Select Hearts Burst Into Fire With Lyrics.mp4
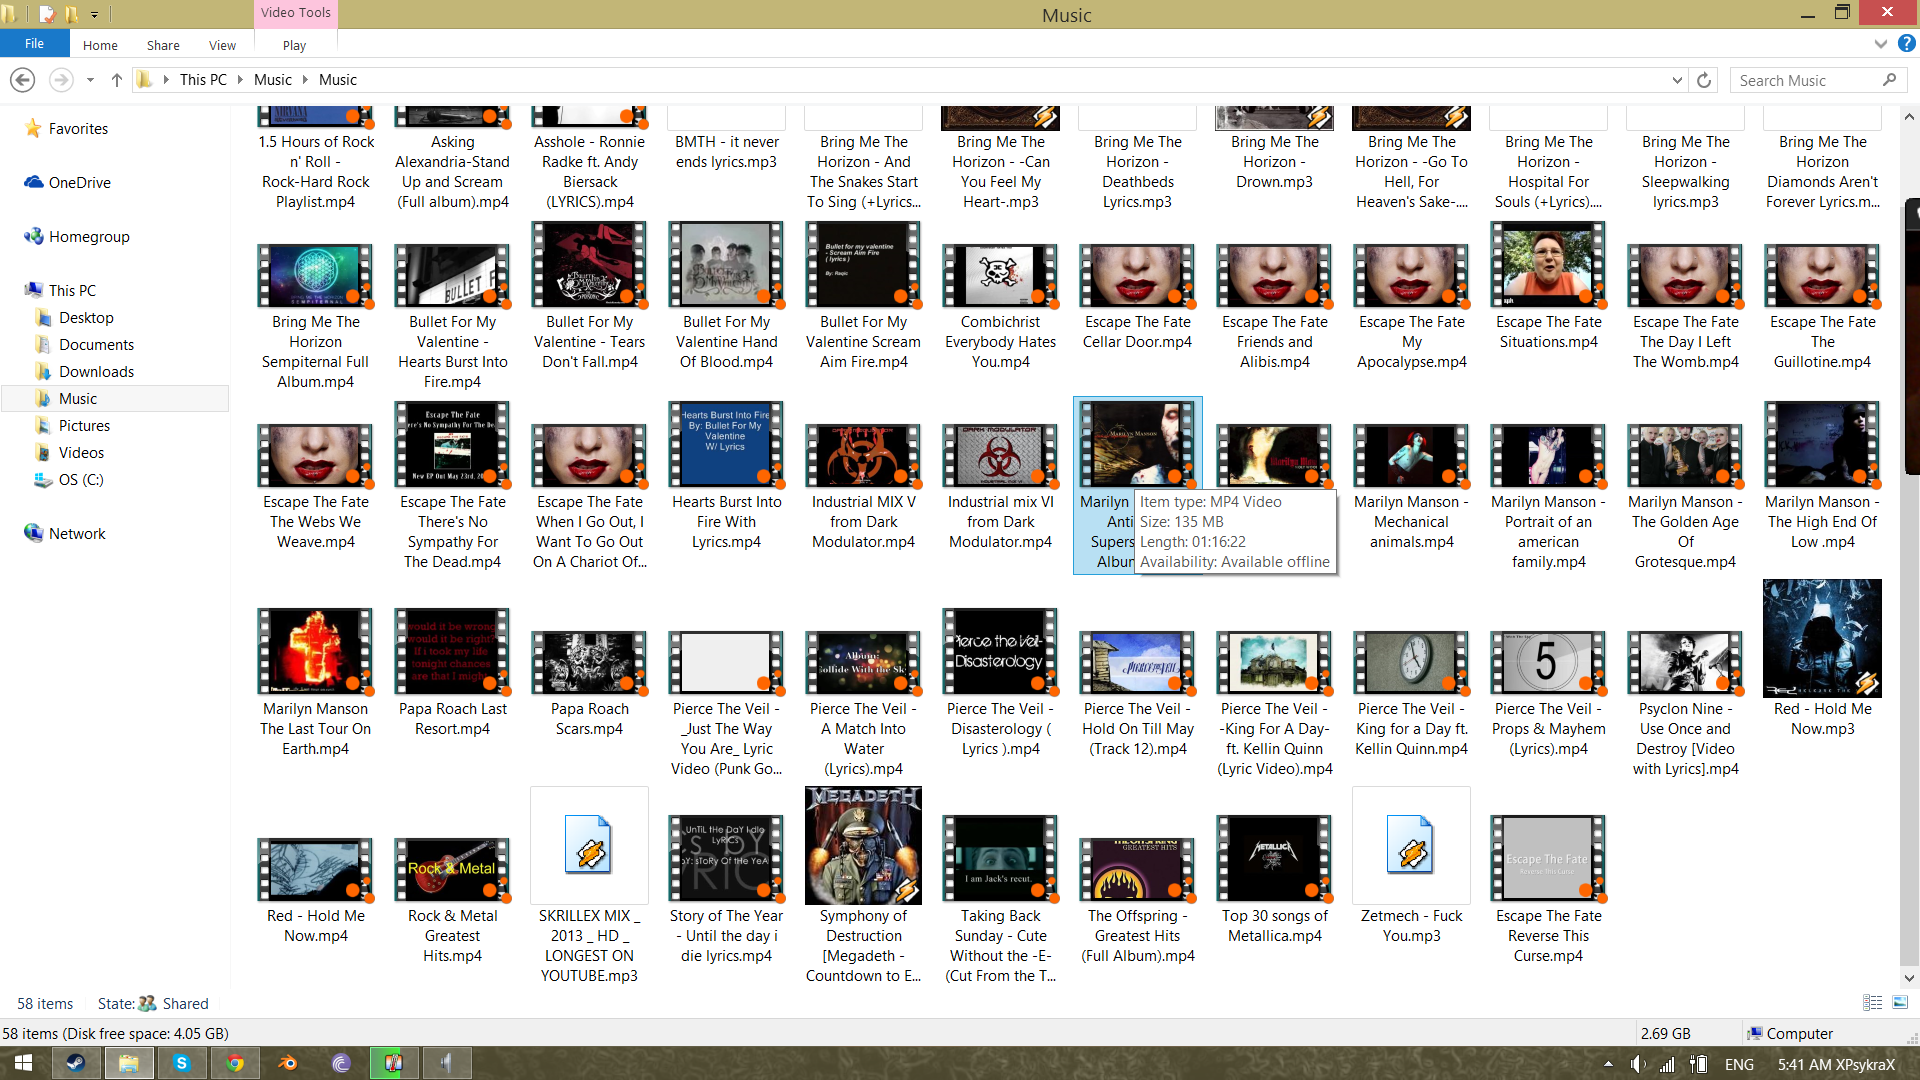Screen dimensions: 1920x1080 (727, 477)
